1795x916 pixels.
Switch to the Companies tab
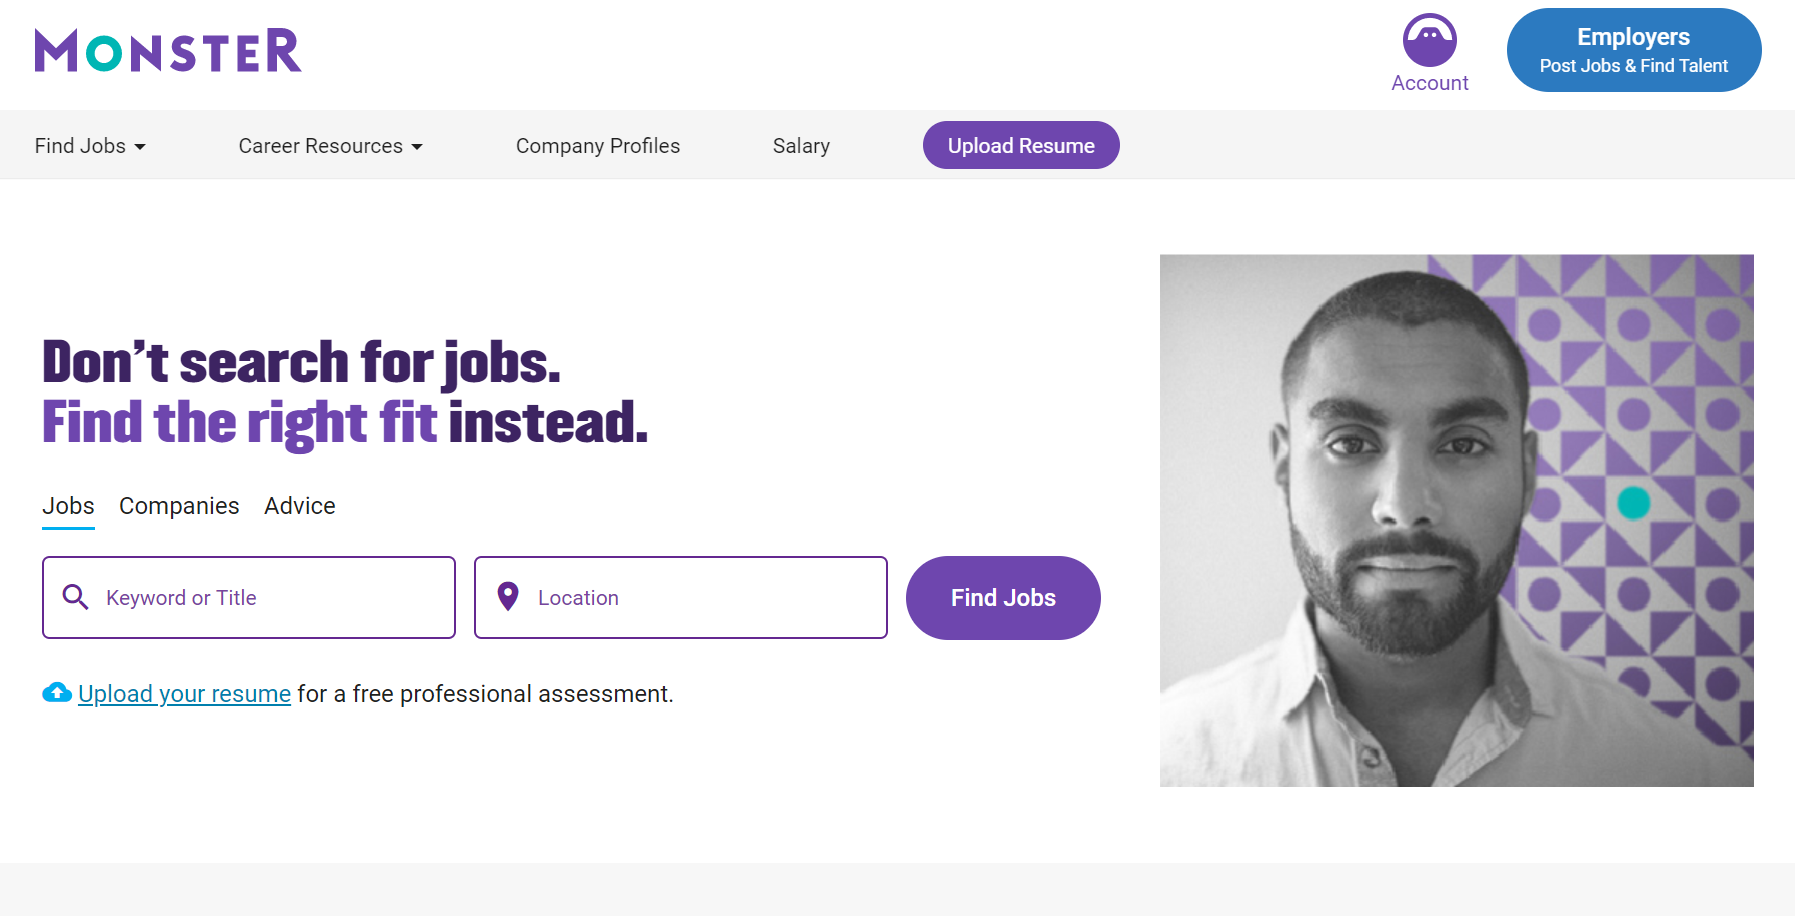pos(179,506)
